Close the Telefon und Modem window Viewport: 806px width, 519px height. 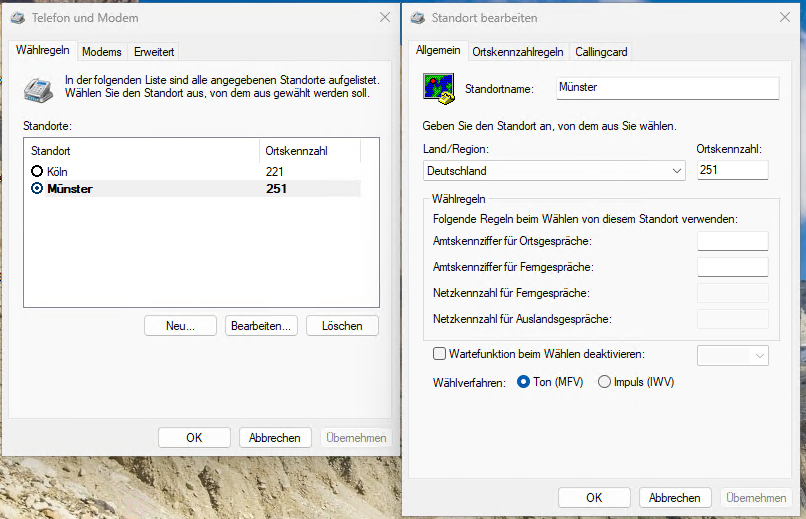click(x=385, y=18)
